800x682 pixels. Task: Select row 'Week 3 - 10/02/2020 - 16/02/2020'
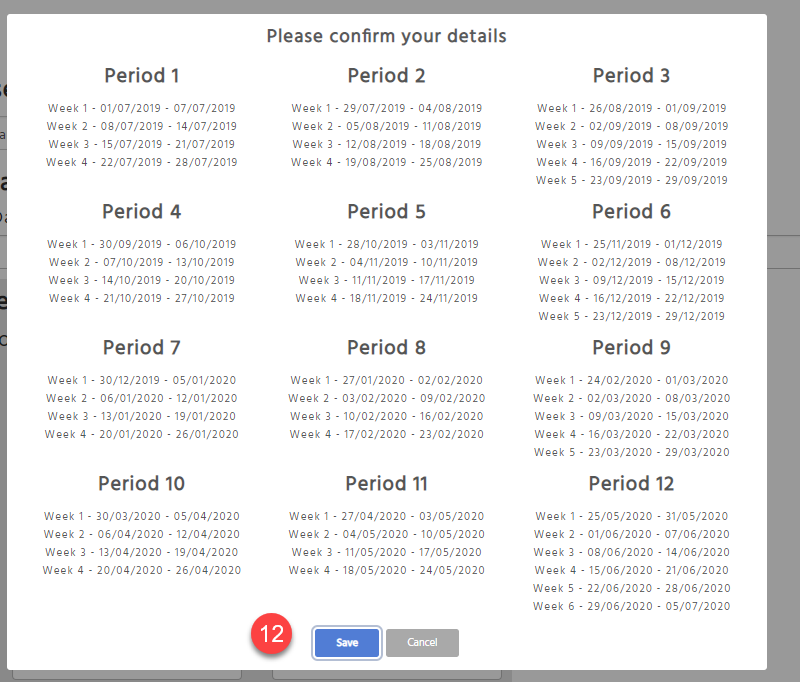pyautogui.click(x=386, y=416)
